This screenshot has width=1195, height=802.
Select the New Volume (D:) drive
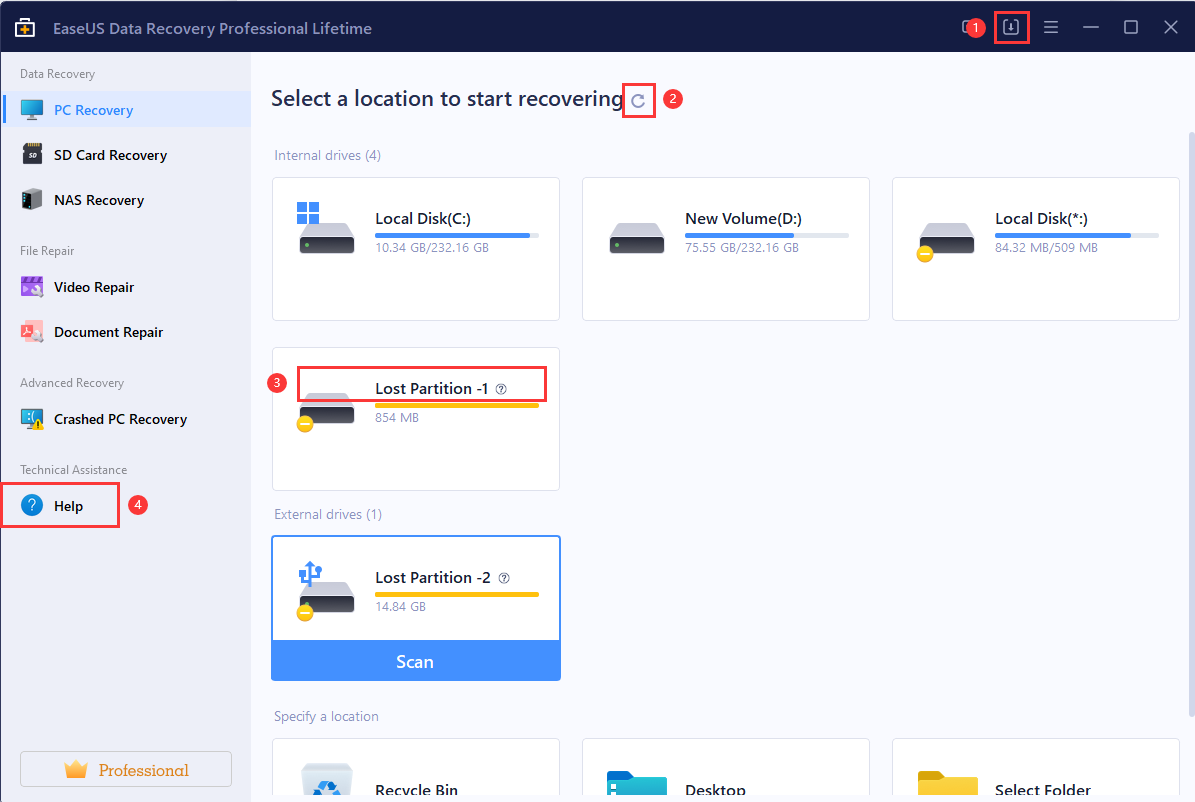(725, 249)
